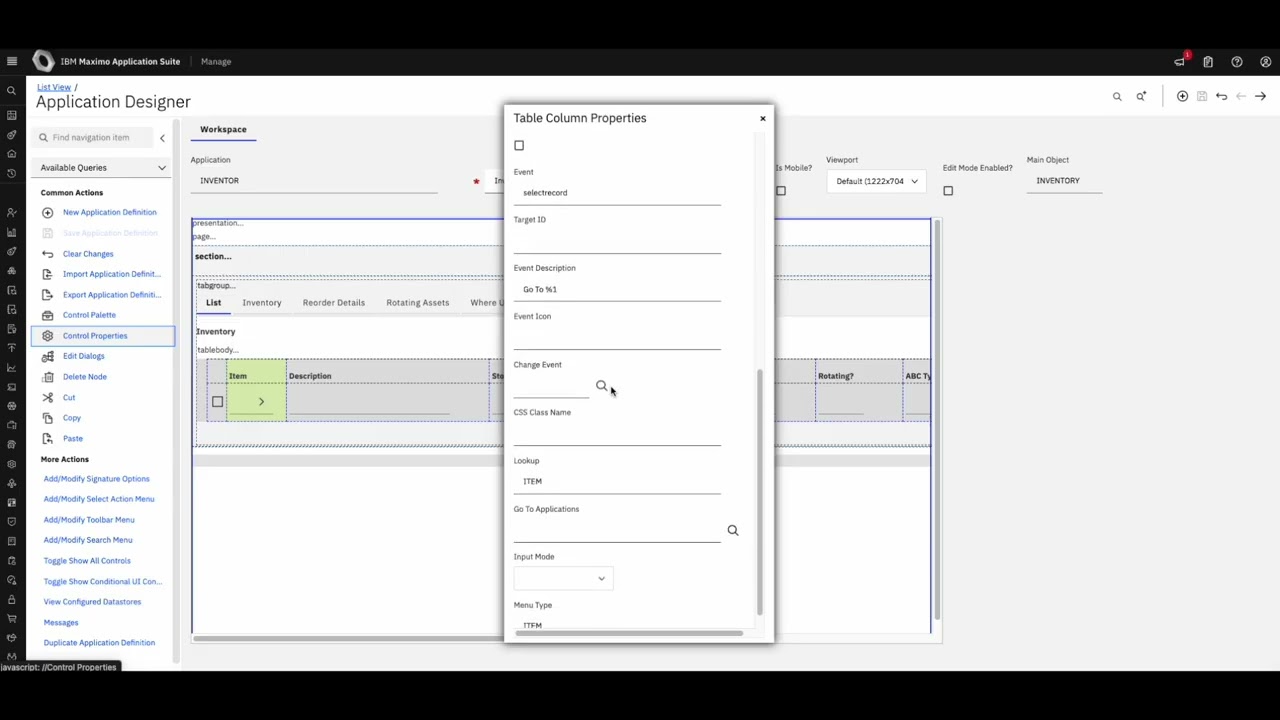The width and height of the screenshot is (1280, 720).
Task: Click the Manage header item
Action: pos(216,62)
